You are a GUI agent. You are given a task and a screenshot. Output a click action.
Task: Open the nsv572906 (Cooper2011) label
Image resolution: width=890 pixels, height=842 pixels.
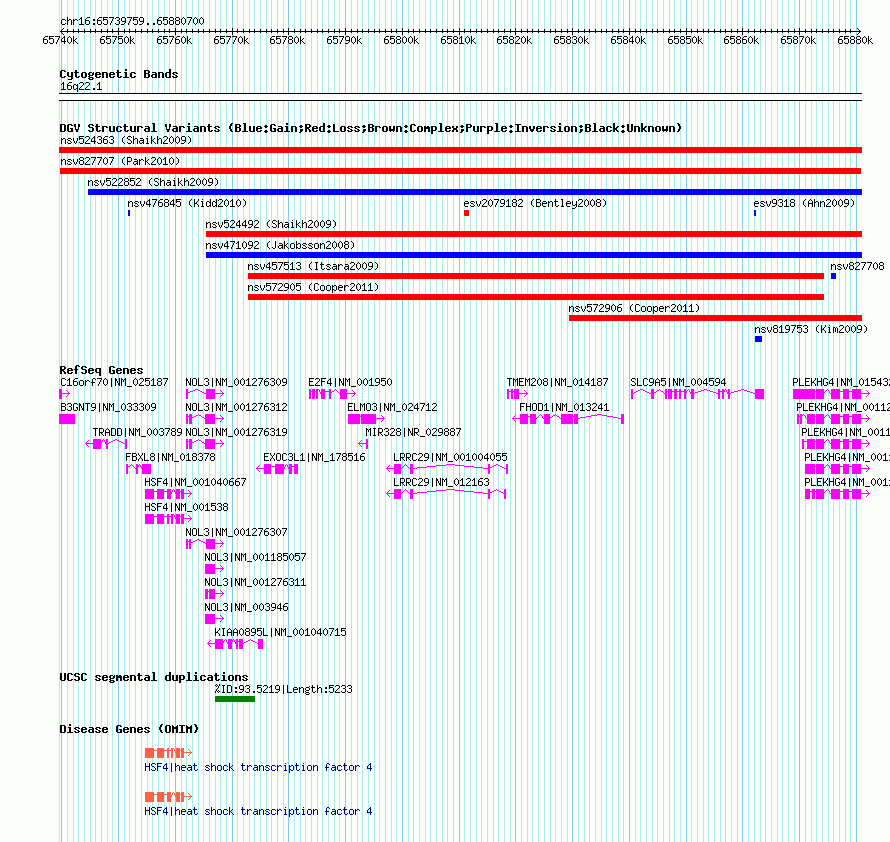point(634,308)
